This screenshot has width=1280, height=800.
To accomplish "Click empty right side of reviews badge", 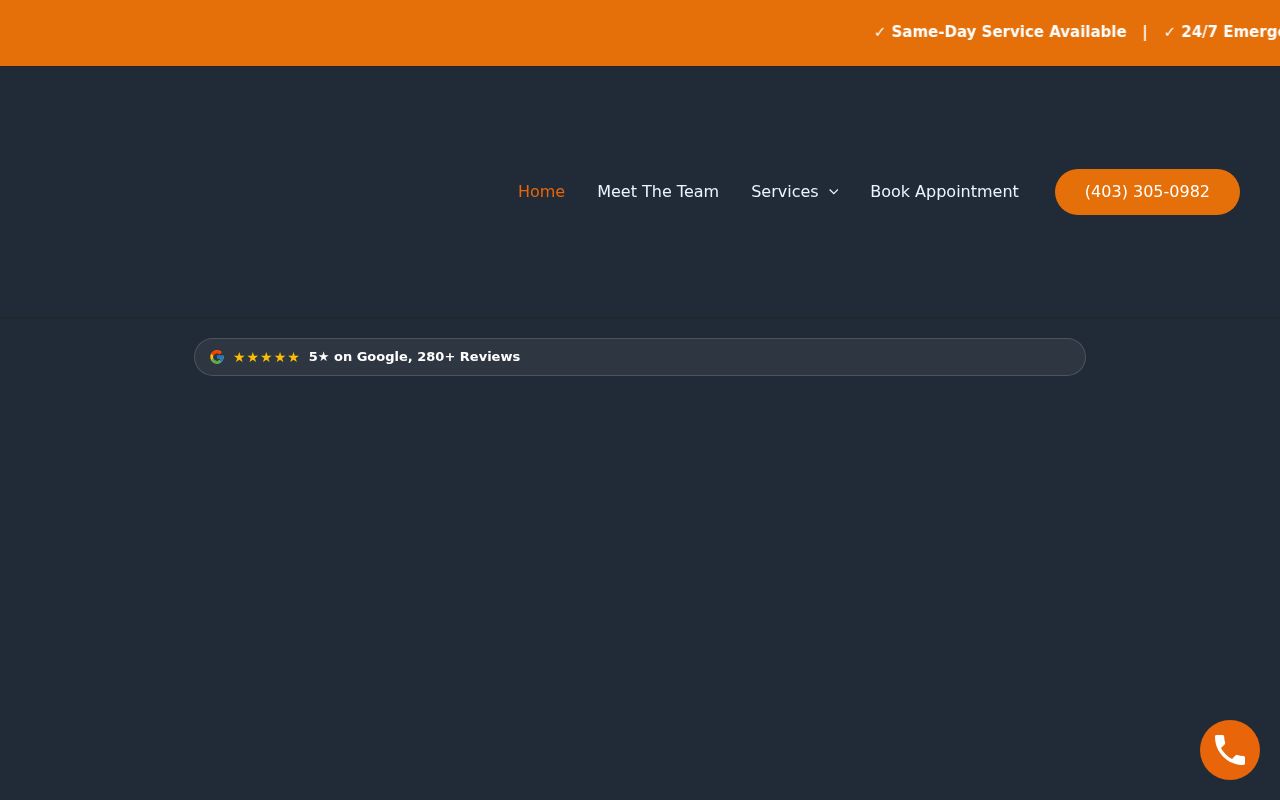I will pyautogui.click(x=800, y=357).
